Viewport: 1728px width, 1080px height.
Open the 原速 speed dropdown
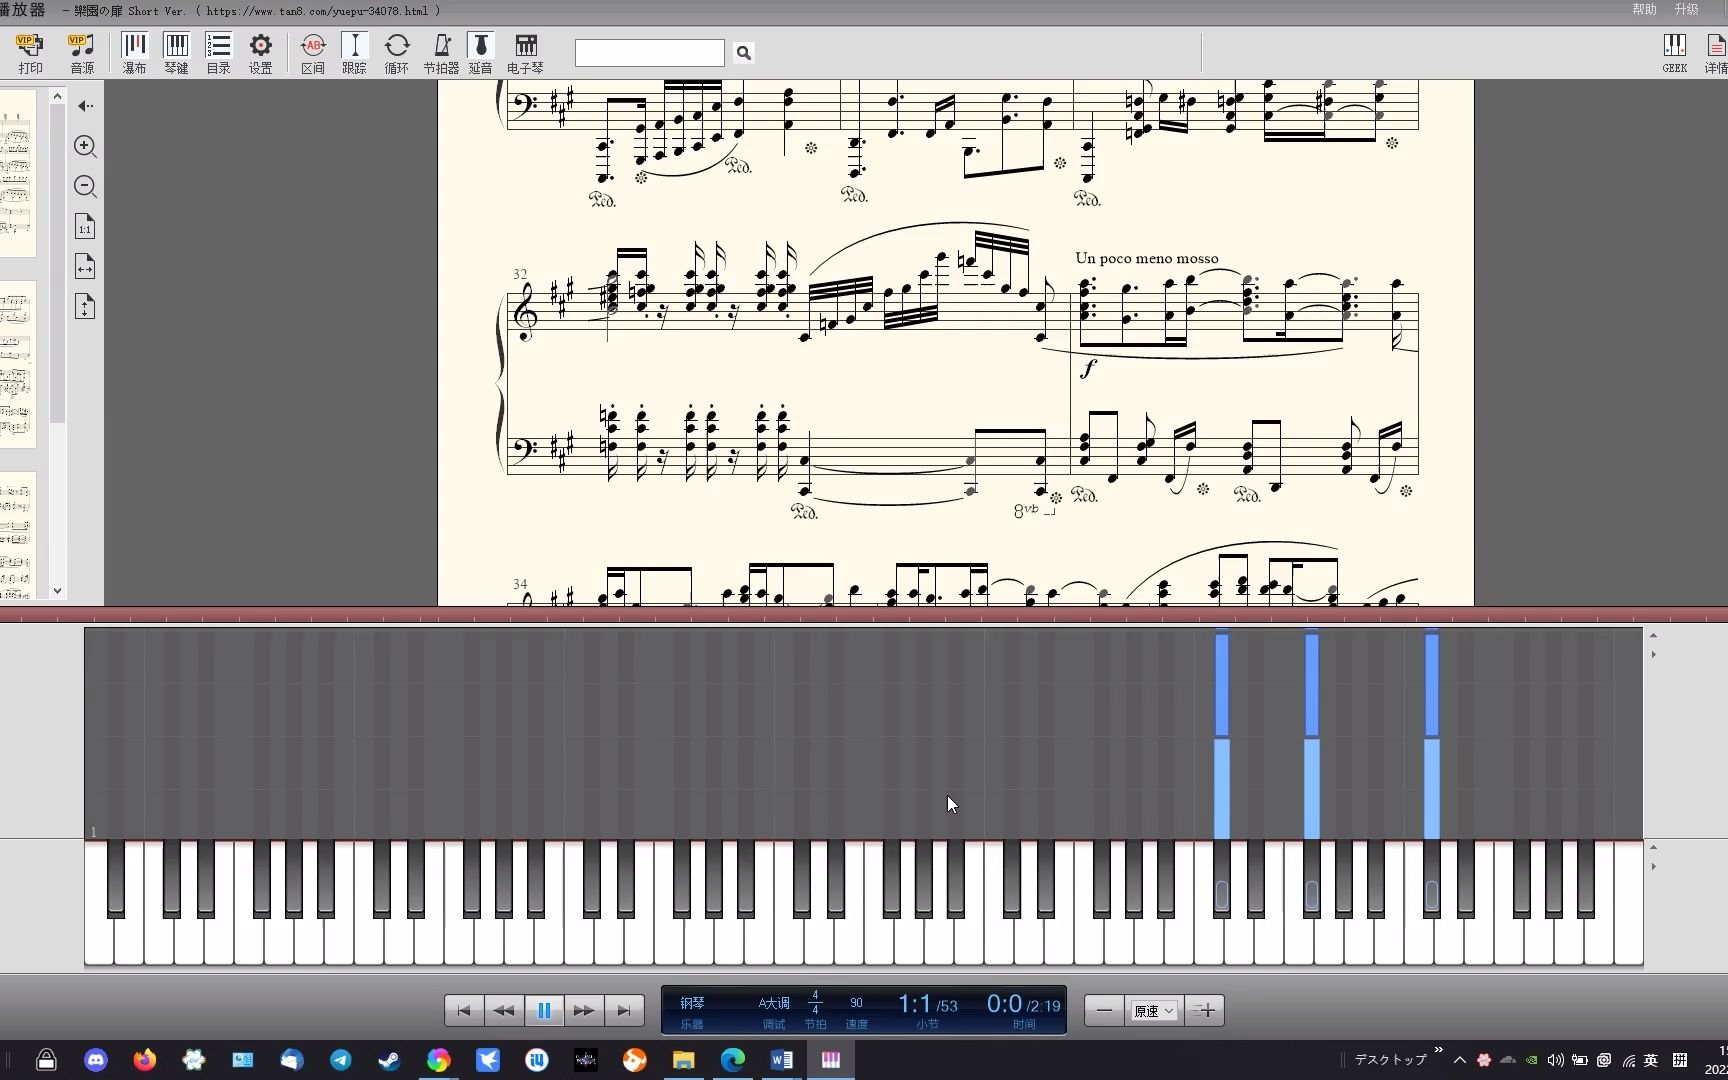pyautogui.click(x=1154, y=1011)
